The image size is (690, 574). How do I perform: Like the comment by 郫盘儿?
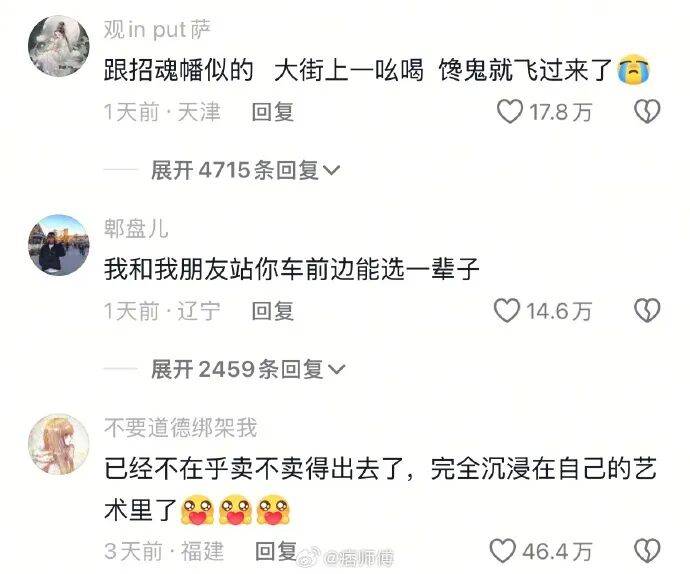[x=507, y=310]
